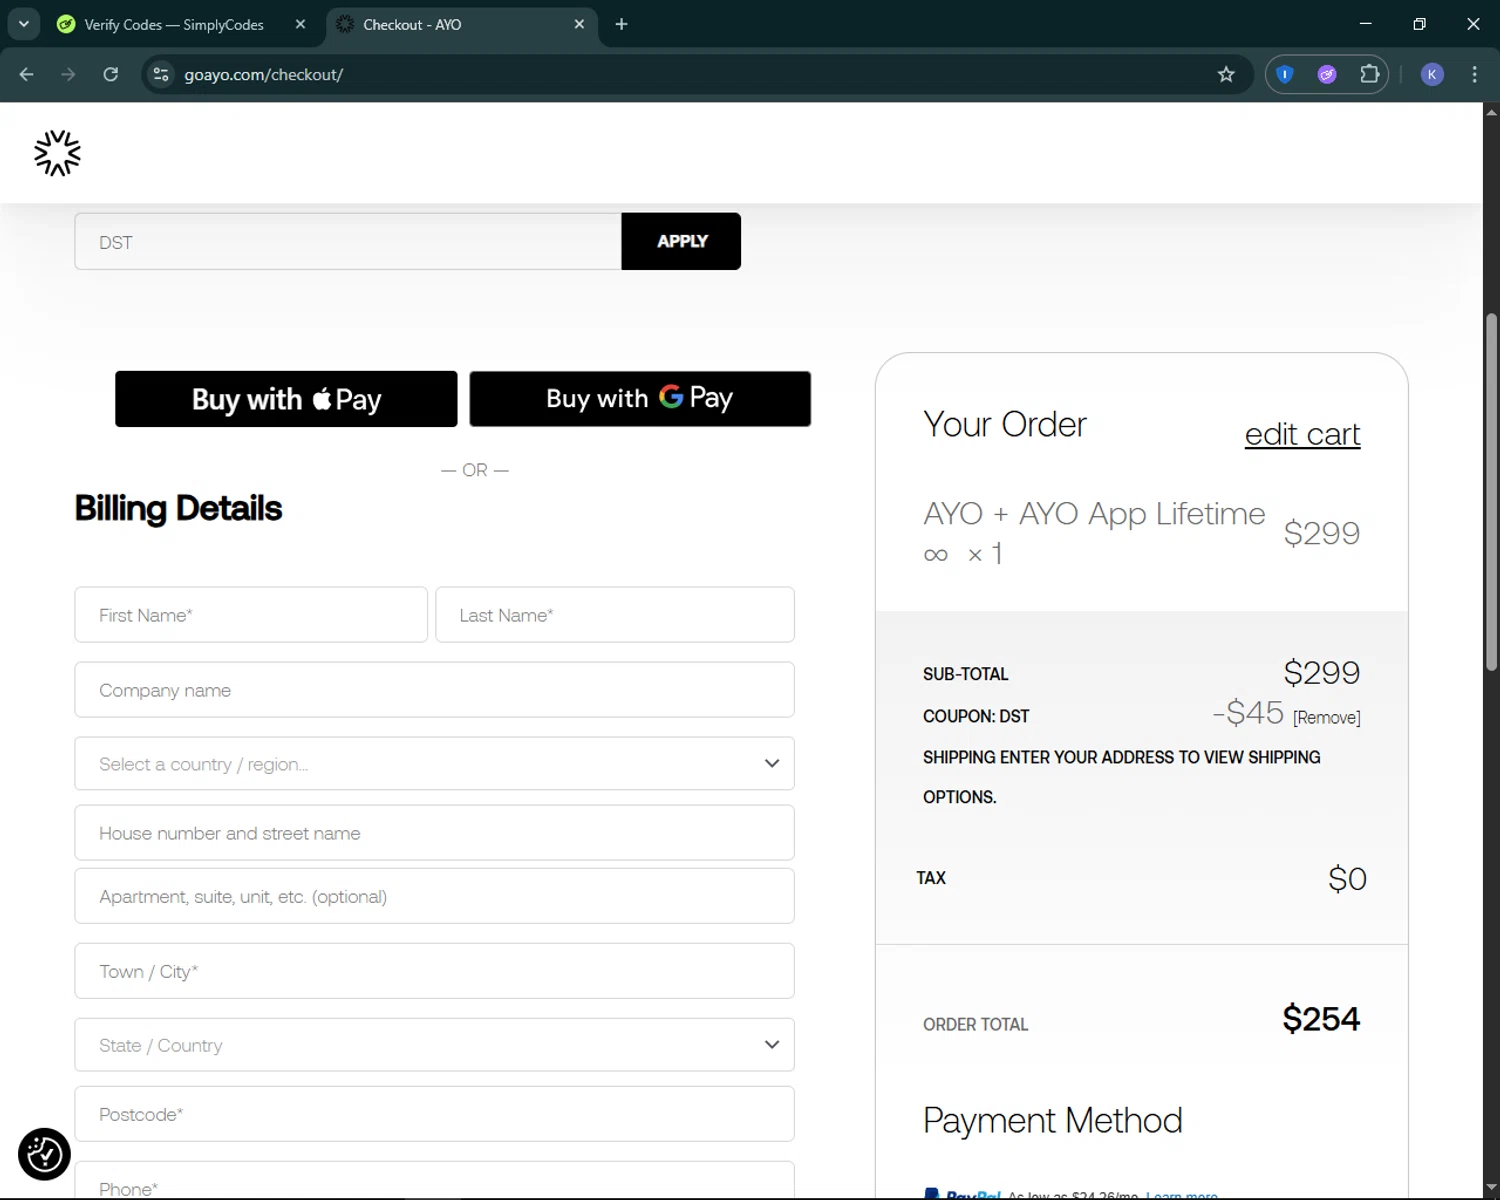Close the Checkout - AYO tab

(579, 24)
